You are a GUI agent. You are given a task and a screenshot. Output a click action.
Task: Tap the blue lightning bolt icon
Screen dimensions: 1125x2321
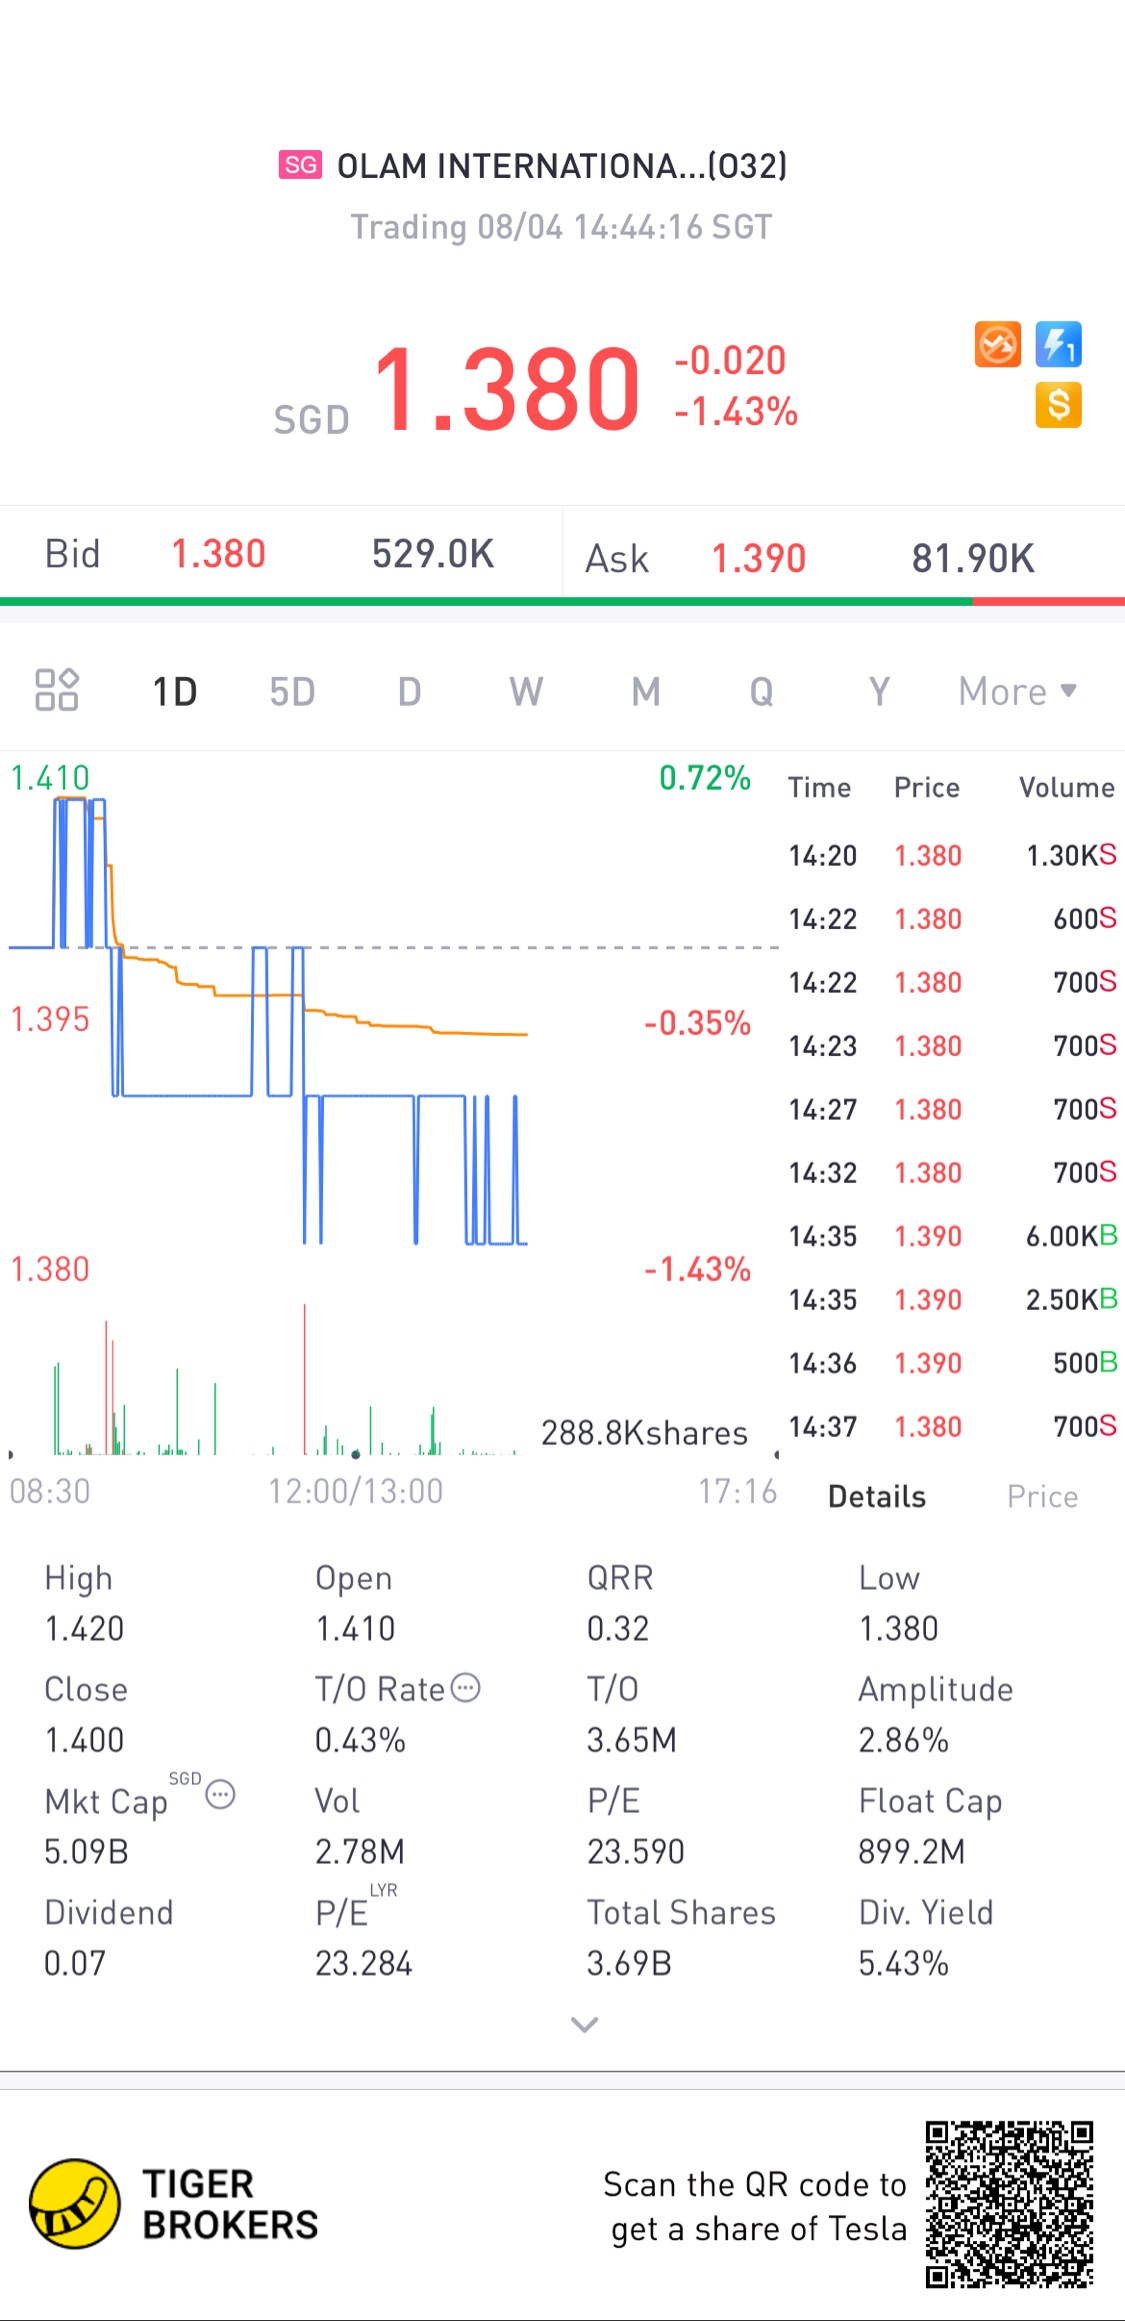tap(1058, 345)
